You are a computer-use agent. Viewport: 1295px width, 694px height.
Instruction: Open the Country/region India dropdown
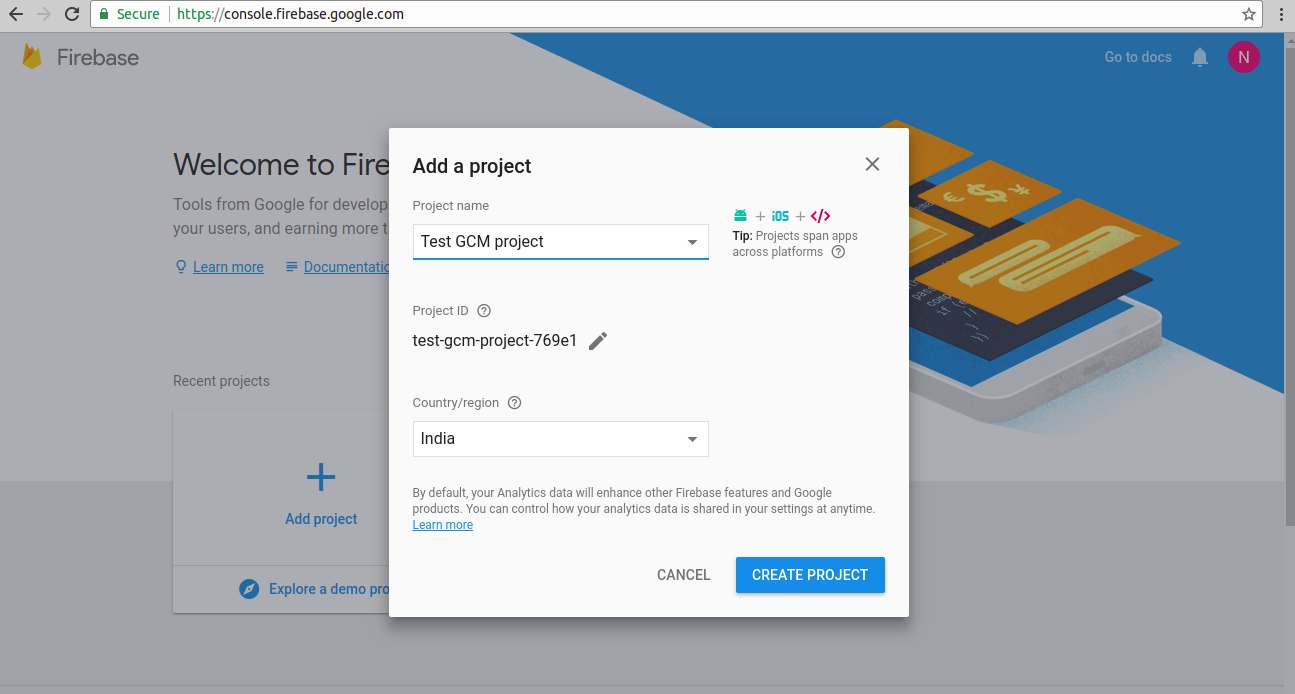pyautogui.click(x=560, y=439)
